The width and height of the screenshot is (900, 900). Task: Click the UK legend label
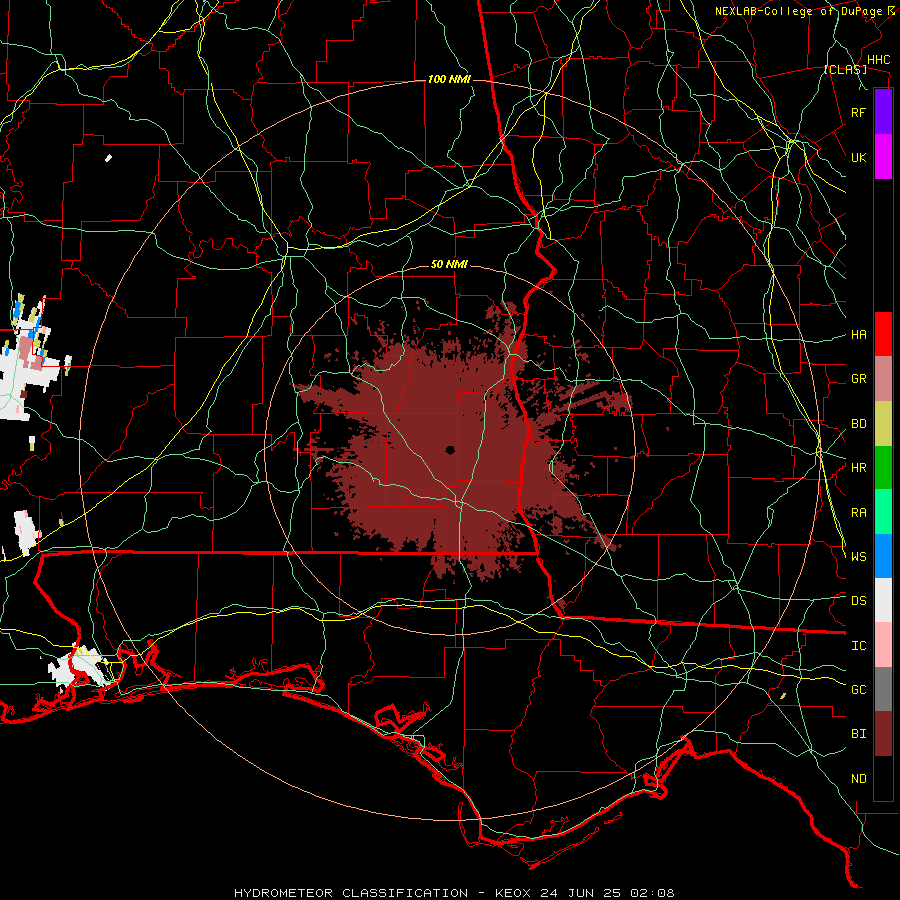click(859, 157)
